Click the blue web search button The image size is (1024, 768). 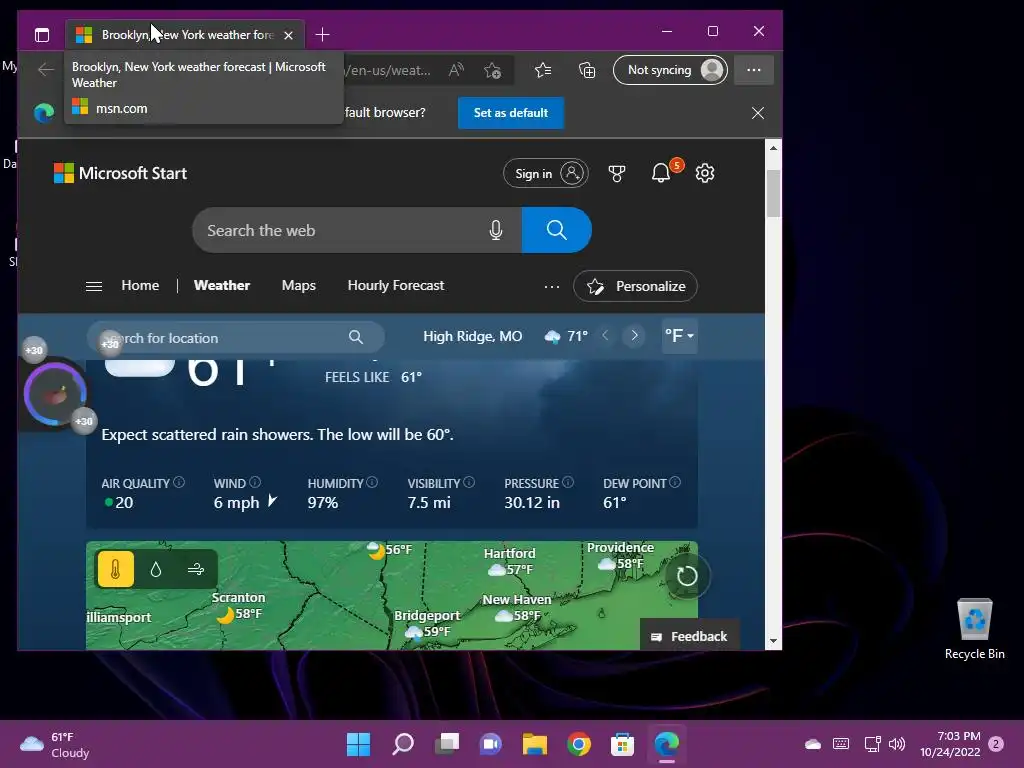(x=556, y=230)
